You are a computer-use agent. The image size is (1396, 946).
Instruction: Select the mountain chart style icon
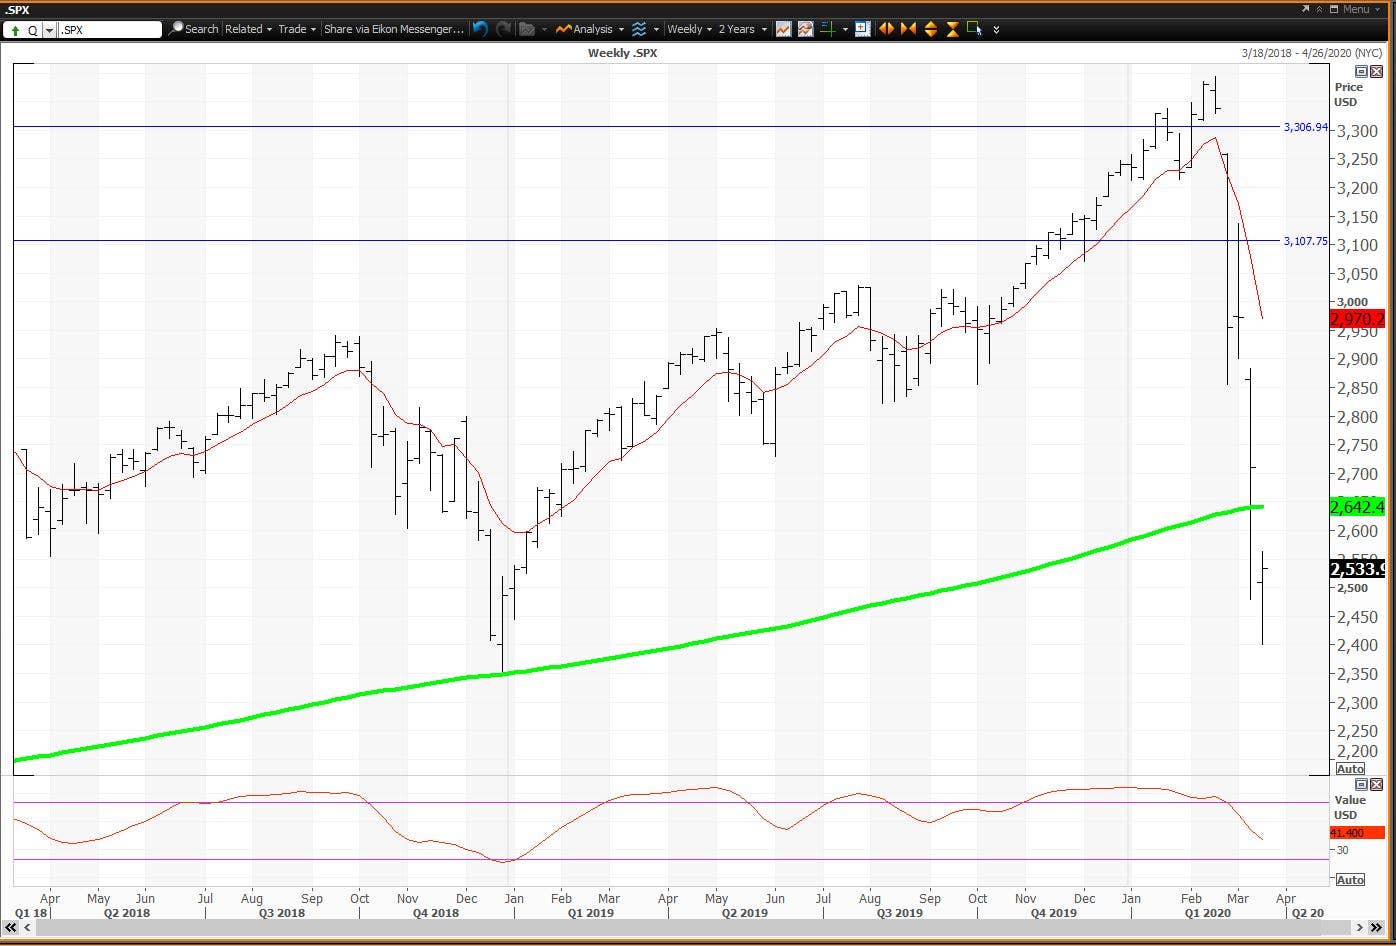(x=805, y=29)
